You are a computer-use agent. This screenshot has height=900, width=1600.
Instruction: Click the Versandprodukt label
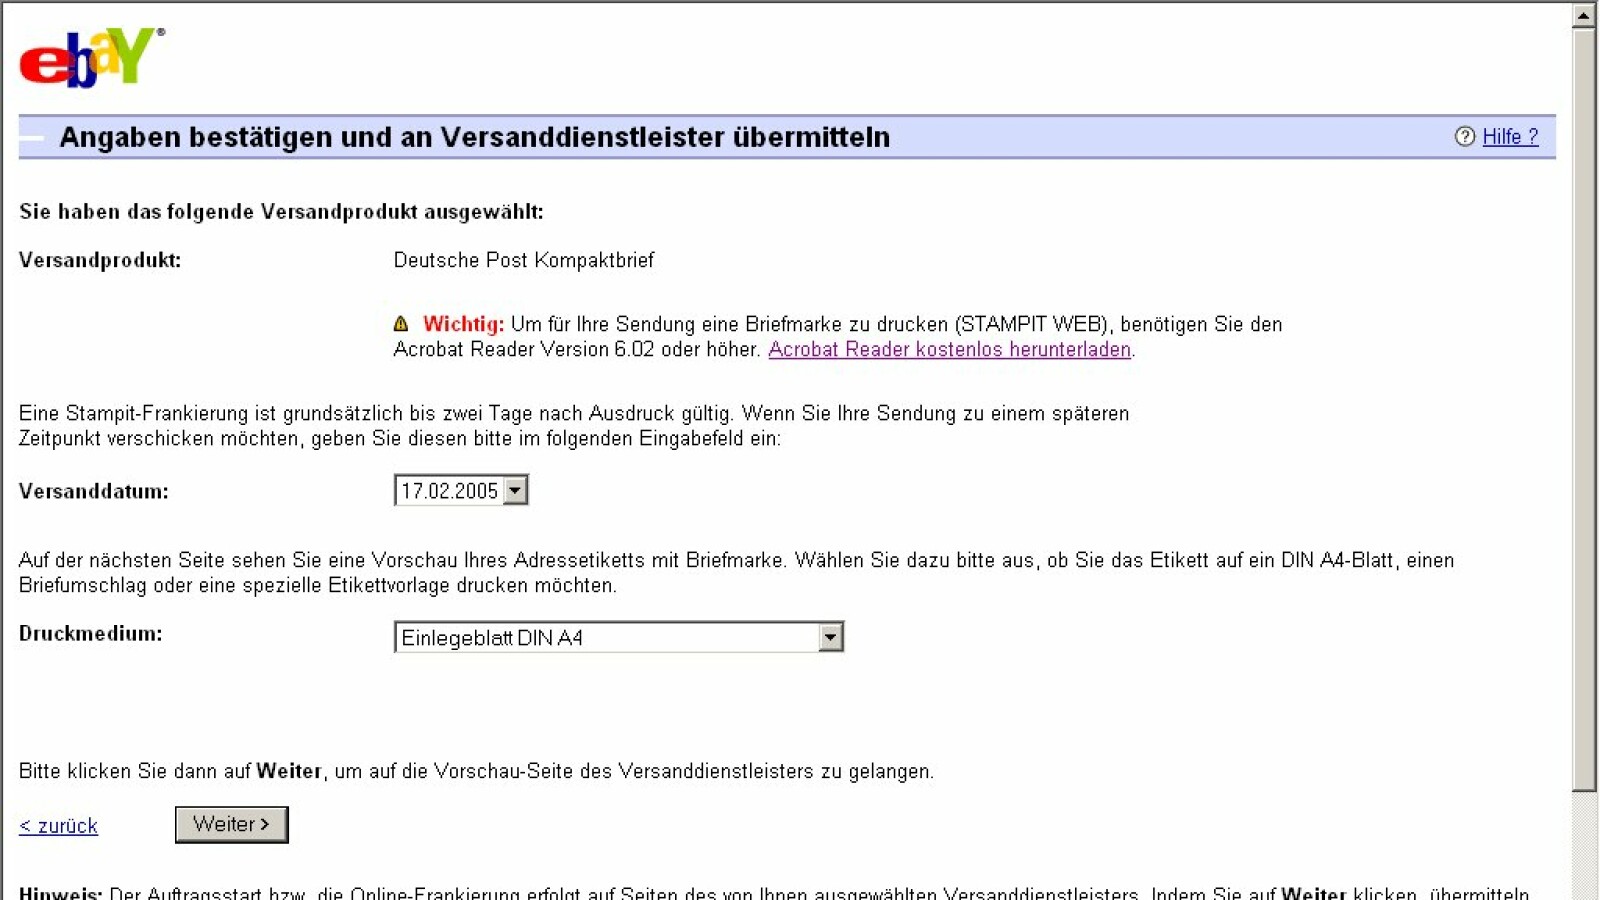tap(100, 261)
